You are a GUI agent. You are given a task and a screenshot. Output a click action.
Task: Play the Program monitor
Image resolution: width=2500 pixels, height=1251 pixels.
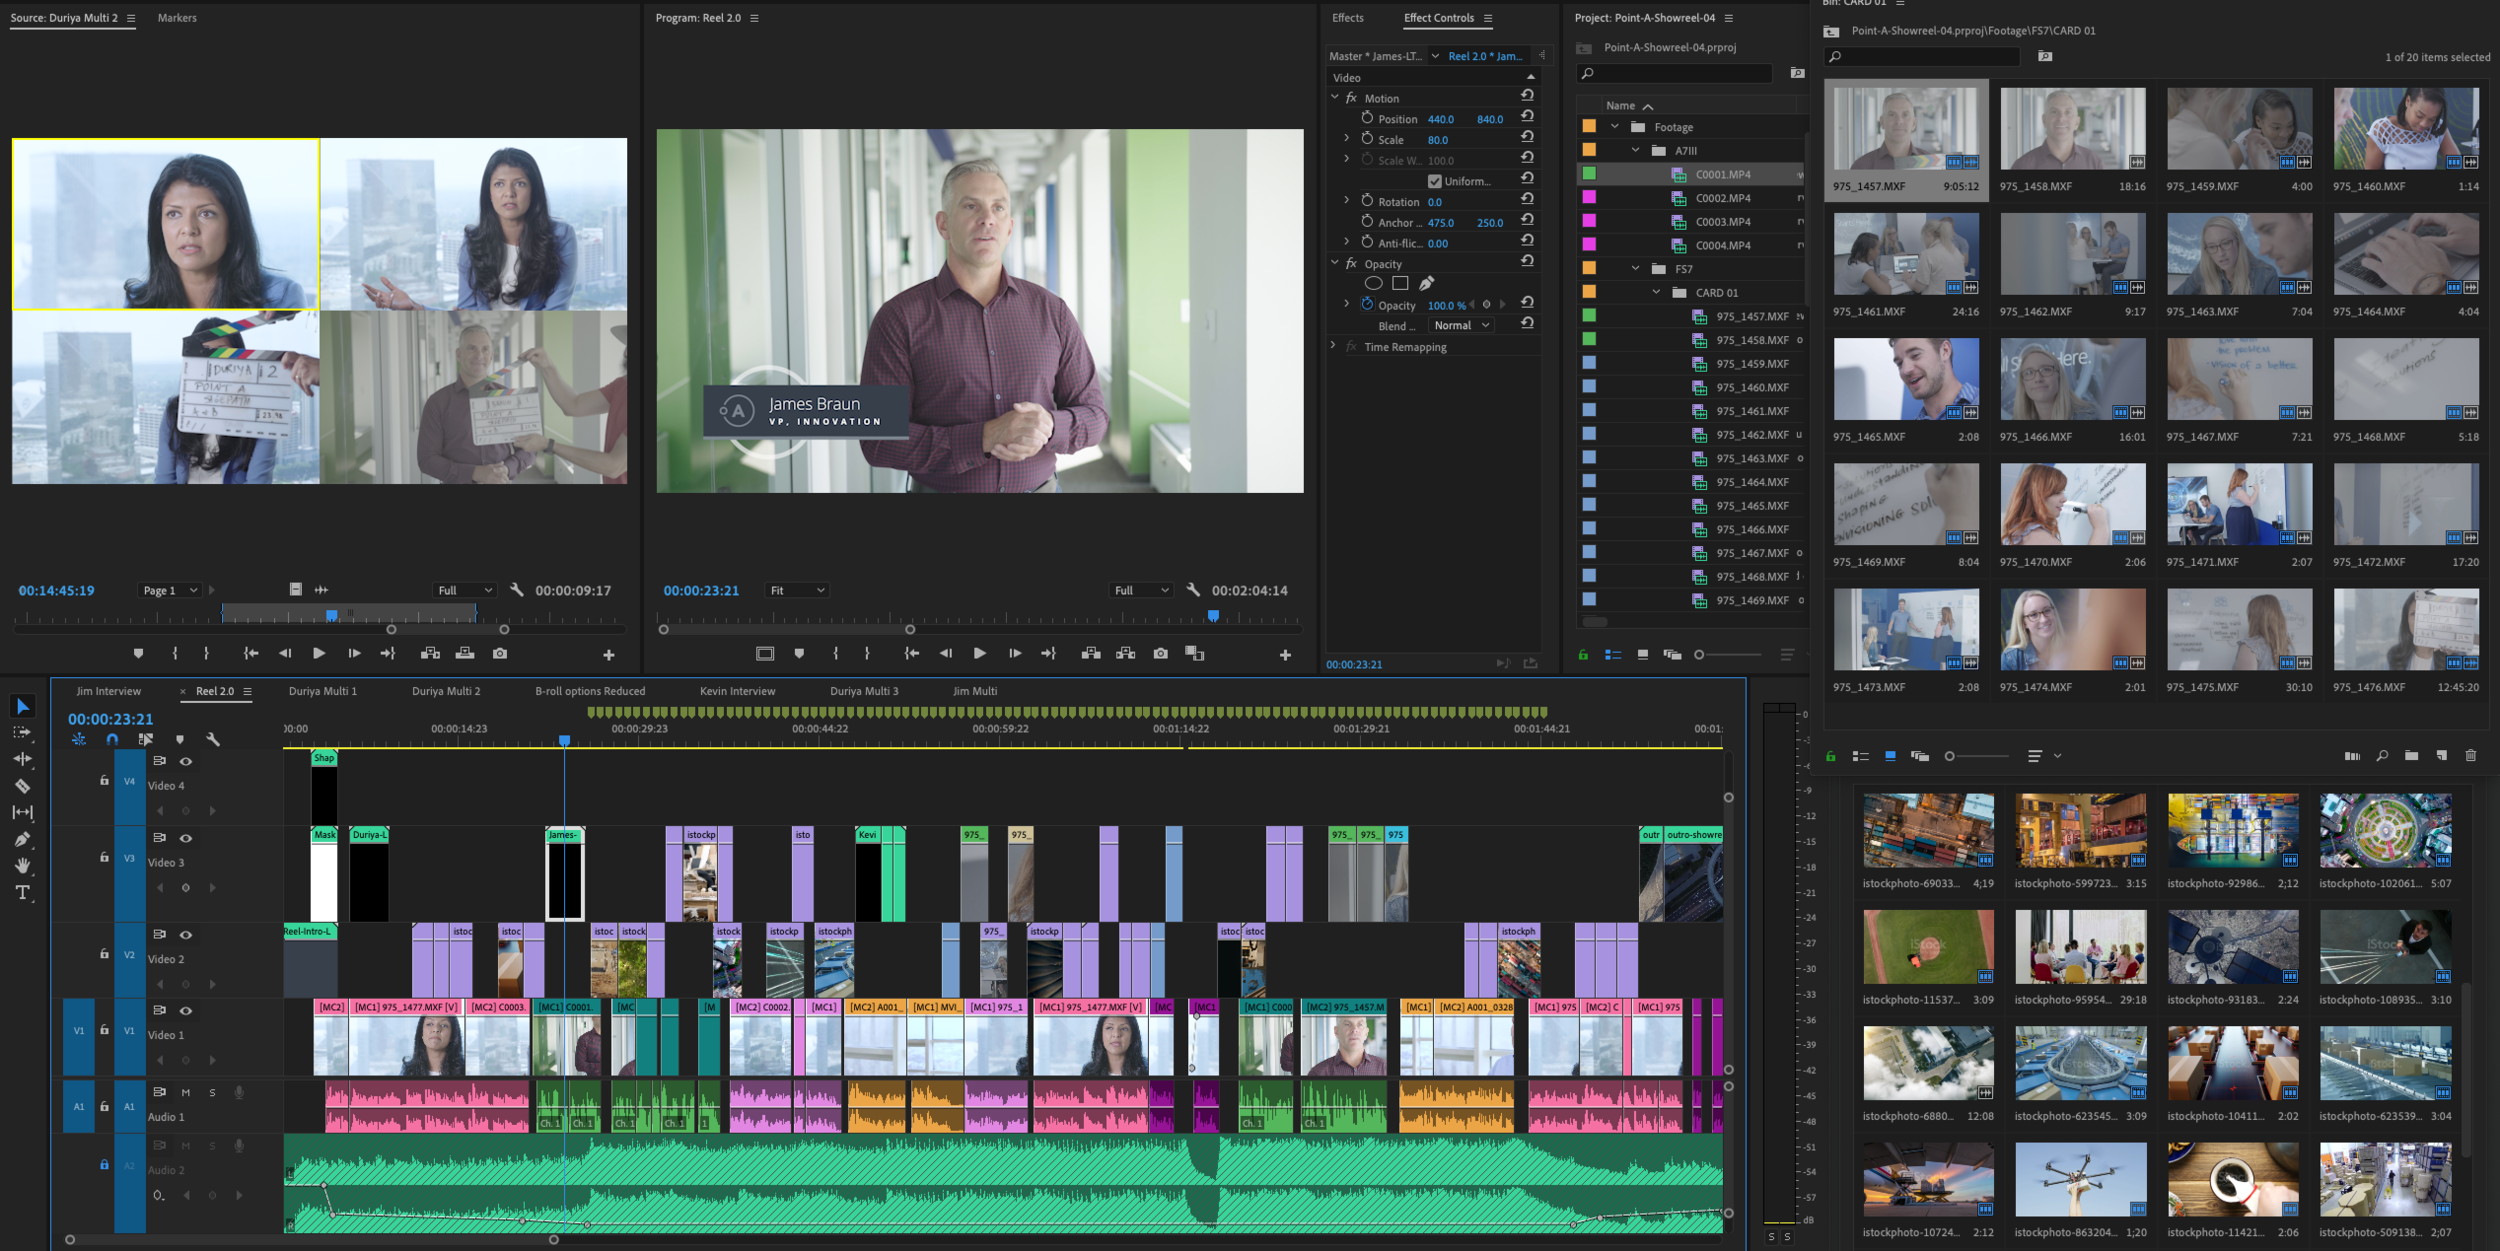[980, 653]
